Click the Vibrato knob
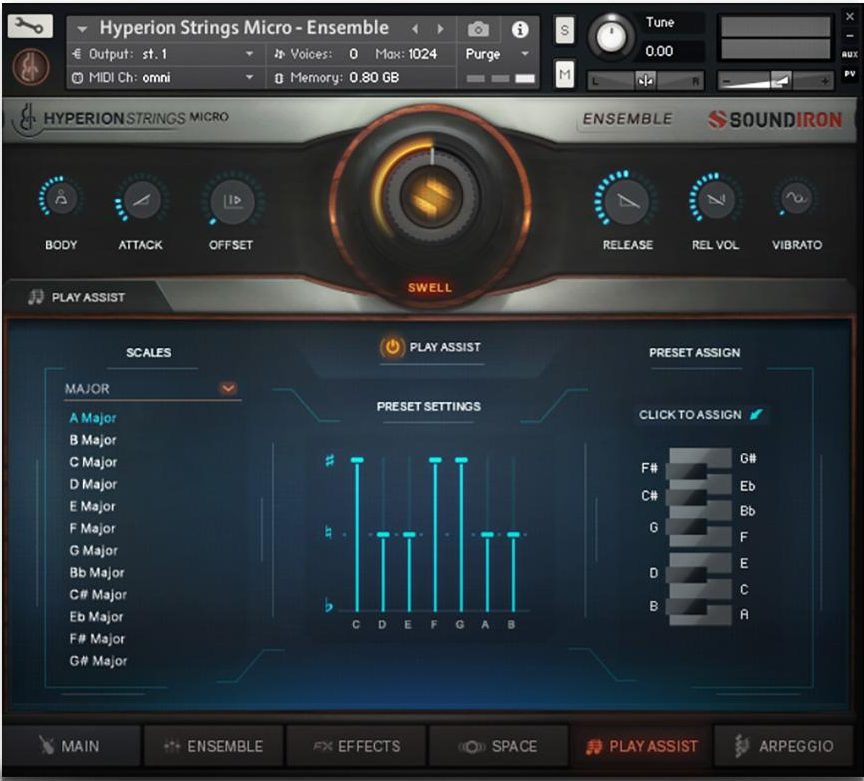The image size is (864, 781). 797,200
